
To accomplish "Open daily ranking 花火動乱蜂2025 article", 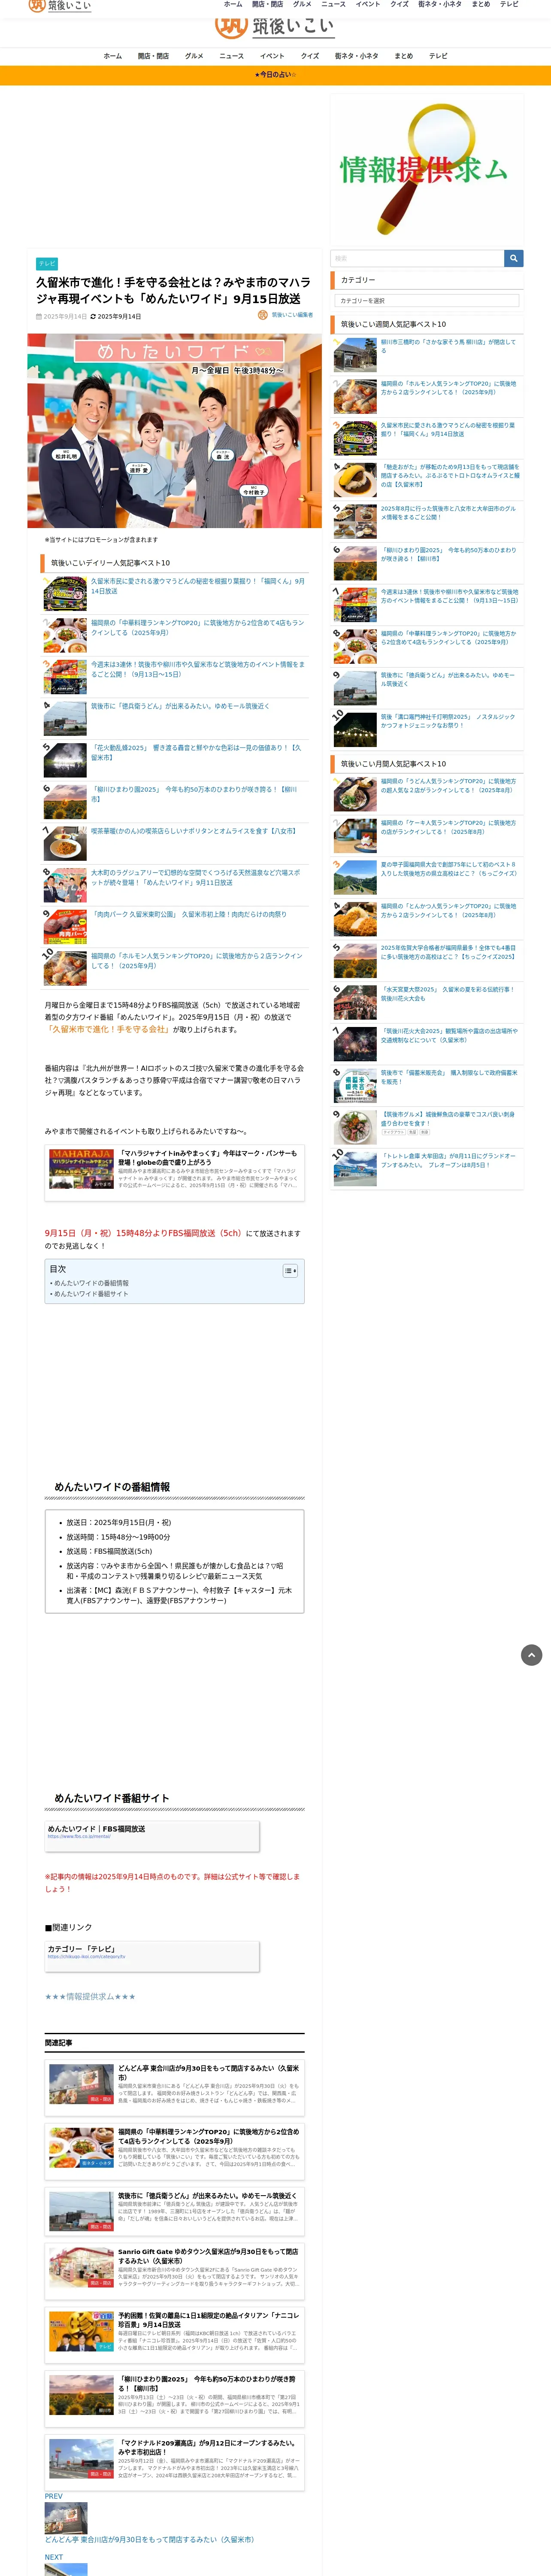I will [196, 752].
